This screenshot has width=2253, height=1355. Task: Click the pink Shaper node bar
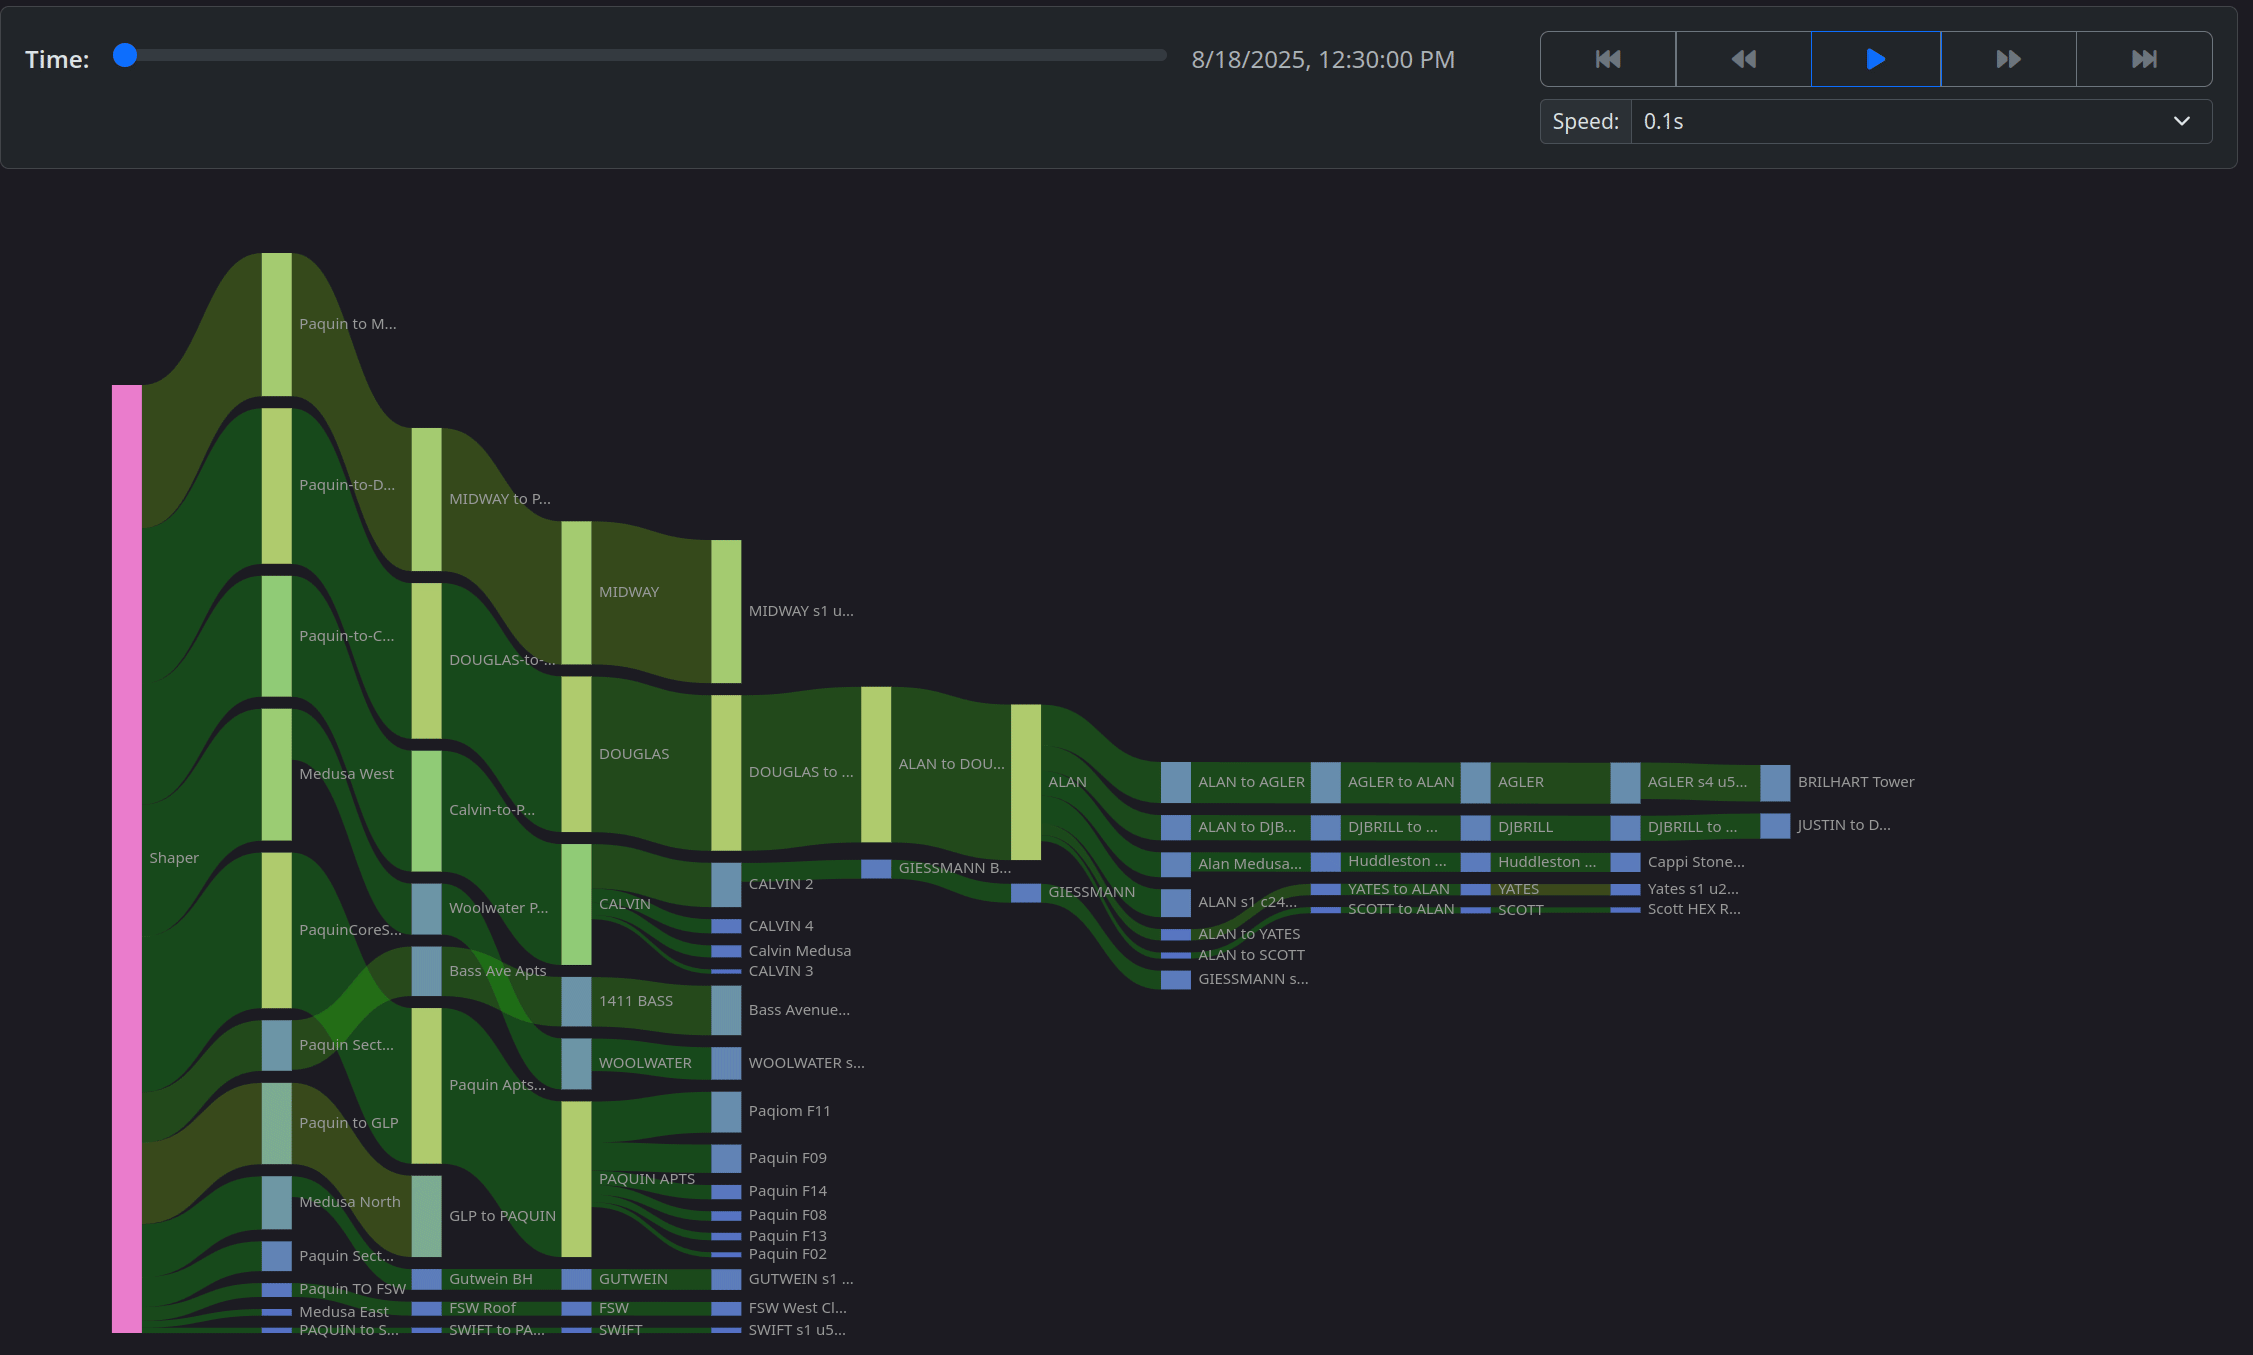(127, 858)
